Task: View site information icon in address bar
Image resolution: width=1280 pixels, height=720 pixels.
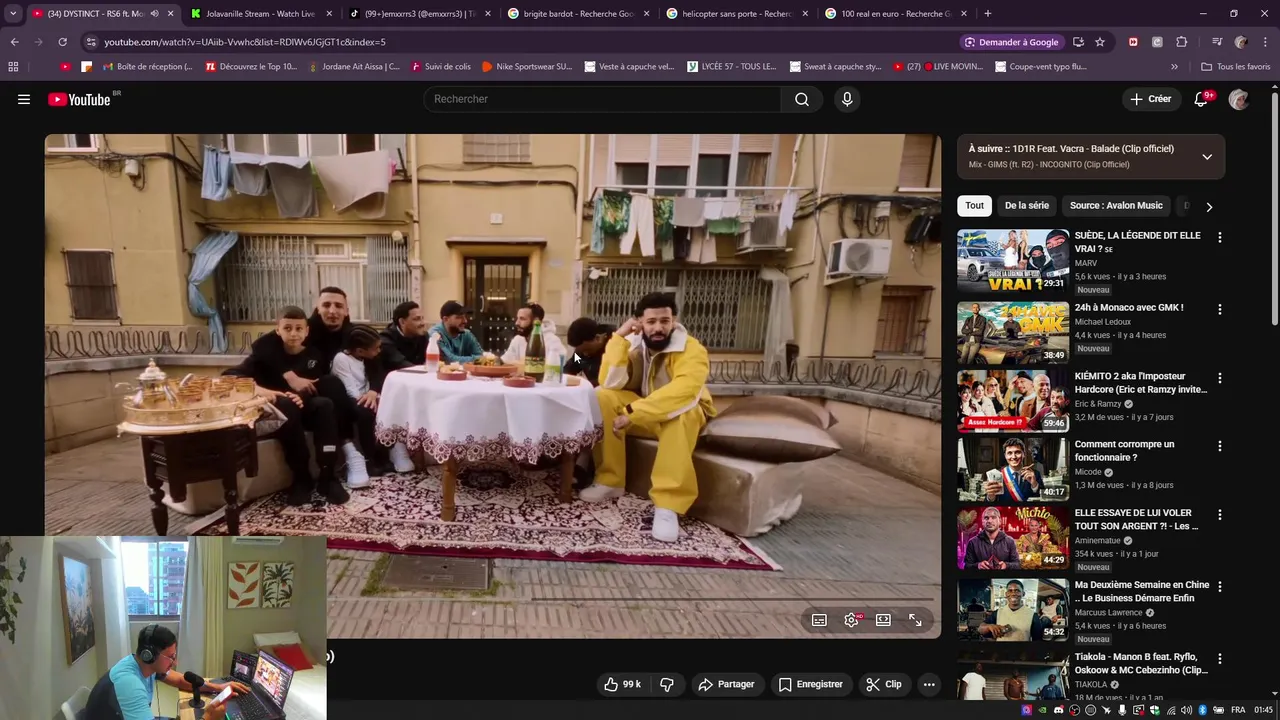Action: pyautogui.click(x=91, y=42)
